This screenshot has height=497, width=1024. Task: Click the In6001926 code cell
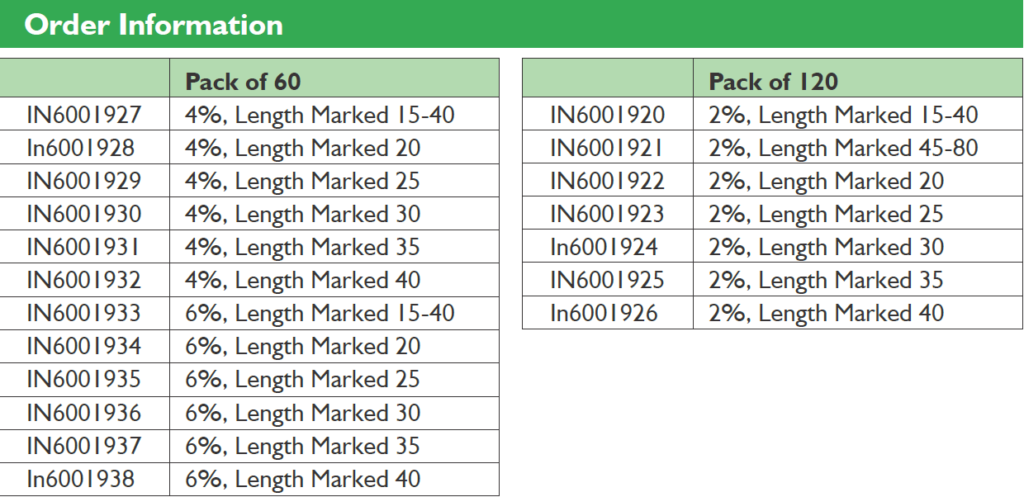605,313
